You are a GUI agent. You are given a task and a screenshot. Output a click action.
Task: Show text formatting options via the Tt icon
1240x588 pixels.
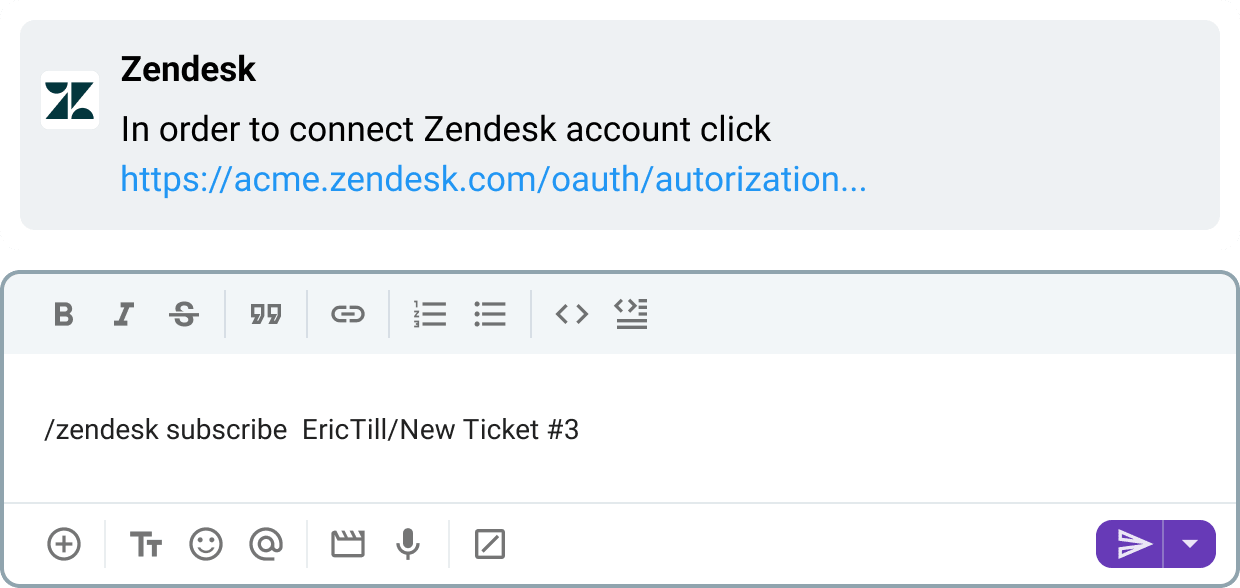click(146, 544)
